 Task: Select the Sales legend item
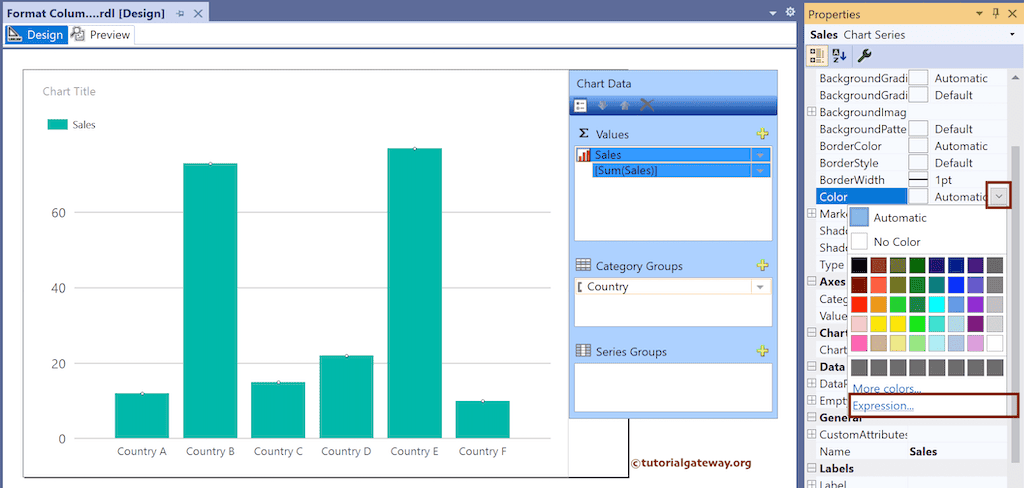(x=71, y=125)
